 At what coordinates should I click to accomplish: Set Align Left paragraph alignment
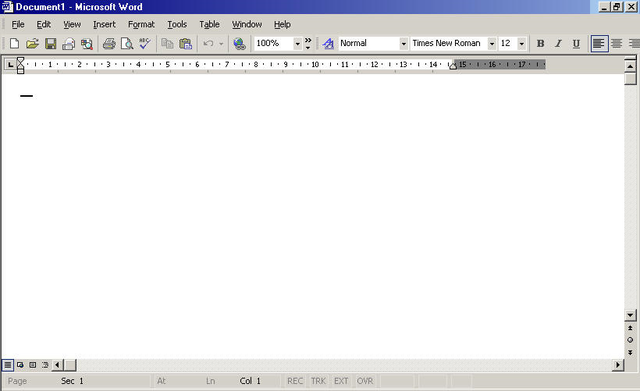(x=599, y=43)
